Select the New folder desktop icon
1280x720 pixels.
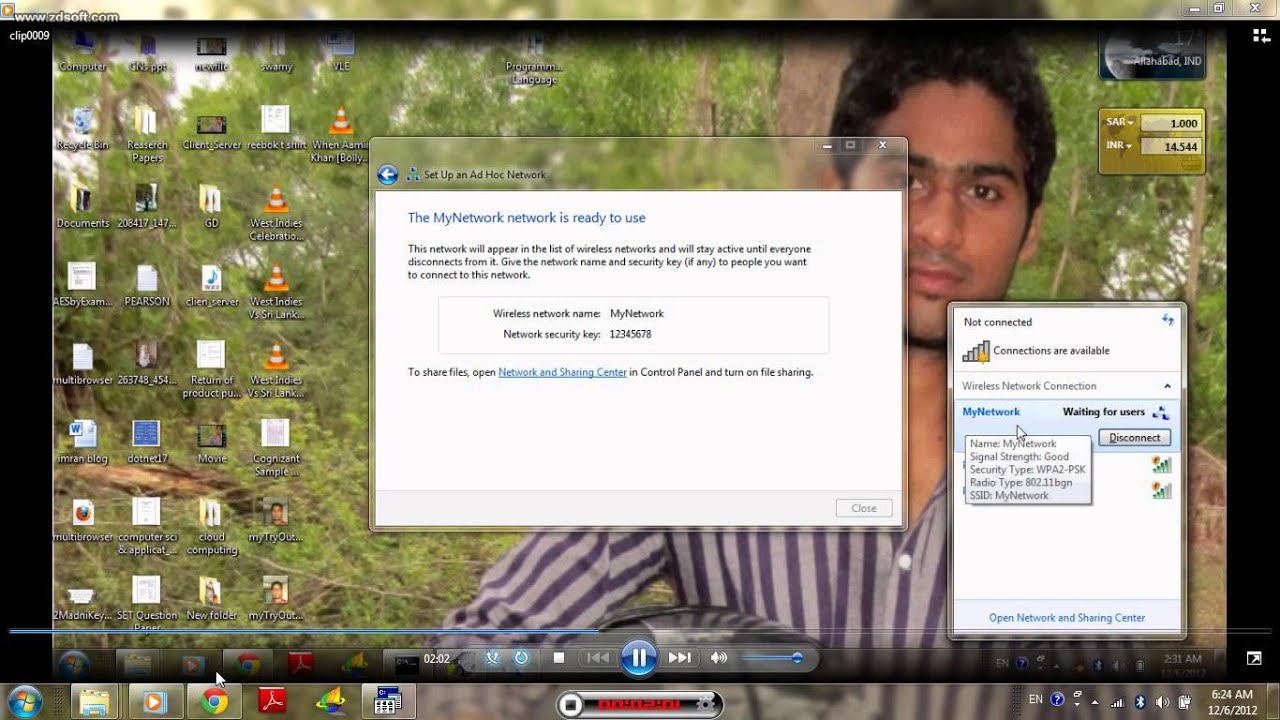[211, 598]
